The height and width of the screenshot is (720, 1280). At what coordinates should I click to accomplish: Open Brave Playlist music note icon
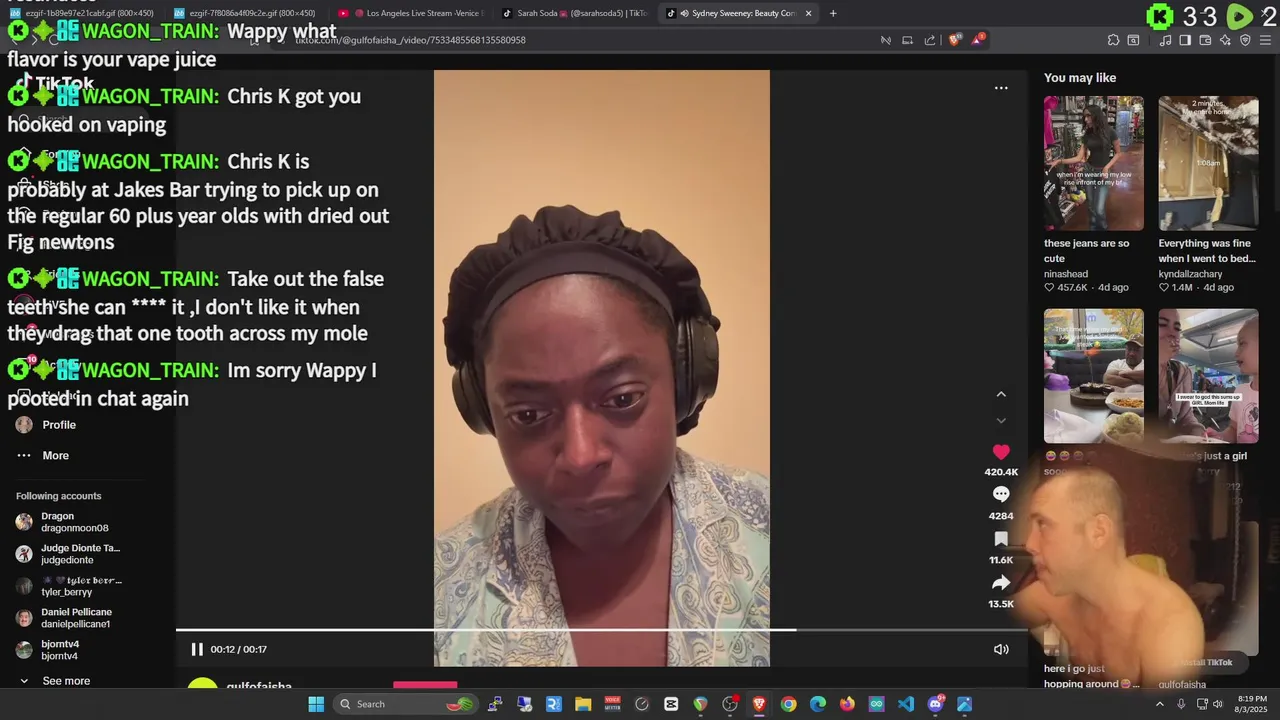(1166, 40)
